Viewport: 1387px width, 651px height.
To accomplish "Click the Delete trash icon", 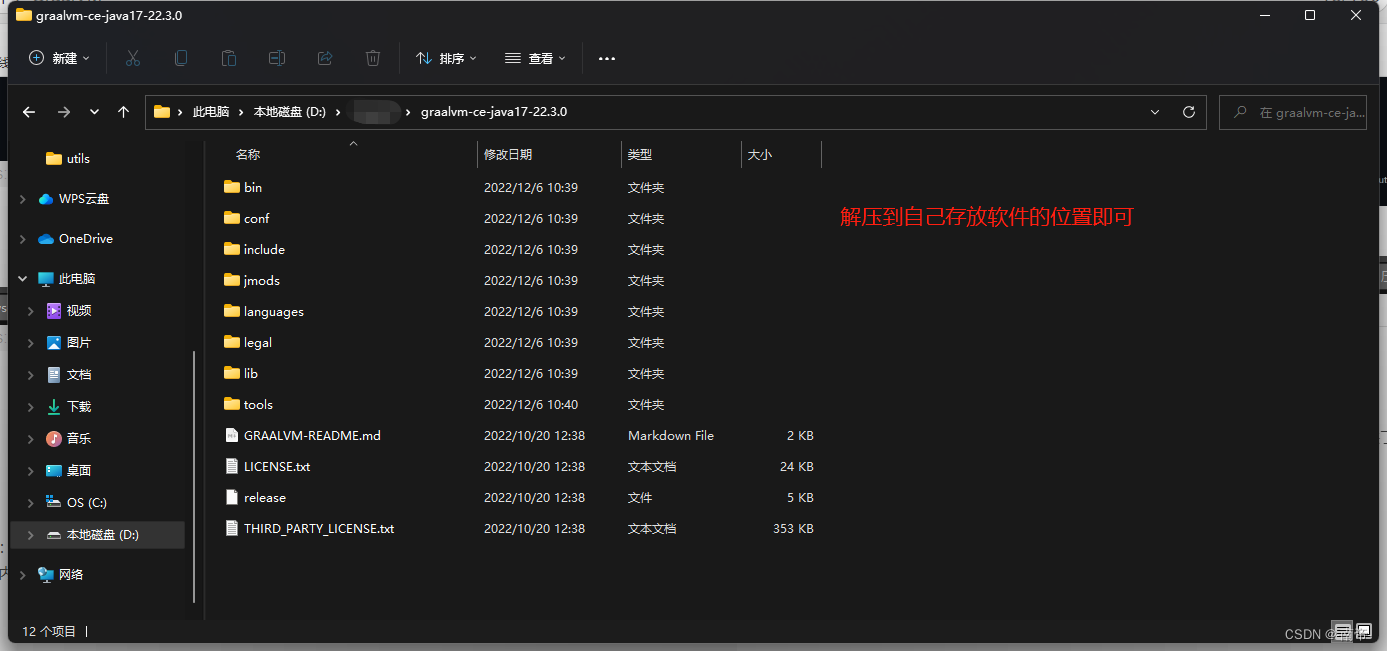I will click(x=373, y=59).
